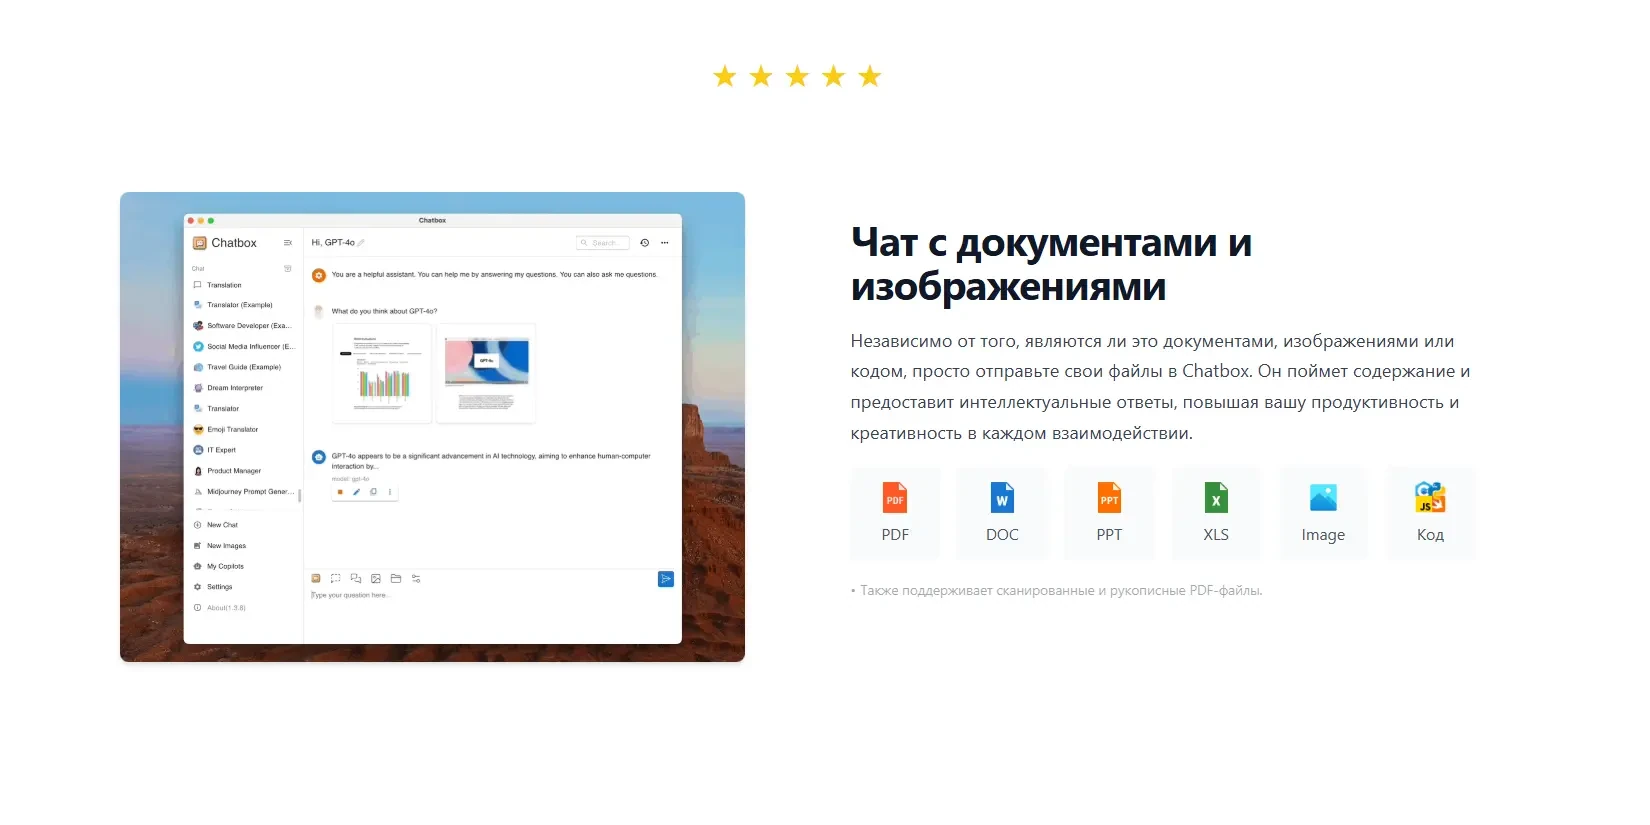Attach an image with the picture icon

(376, 578)
